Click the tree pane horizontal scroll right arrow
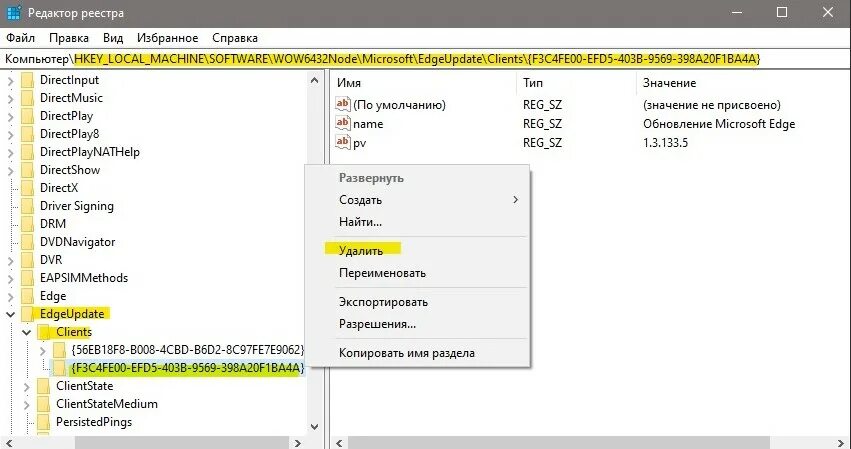Image resolution: width=851 pixels, height=449 pixels. (x=297, y=443)
